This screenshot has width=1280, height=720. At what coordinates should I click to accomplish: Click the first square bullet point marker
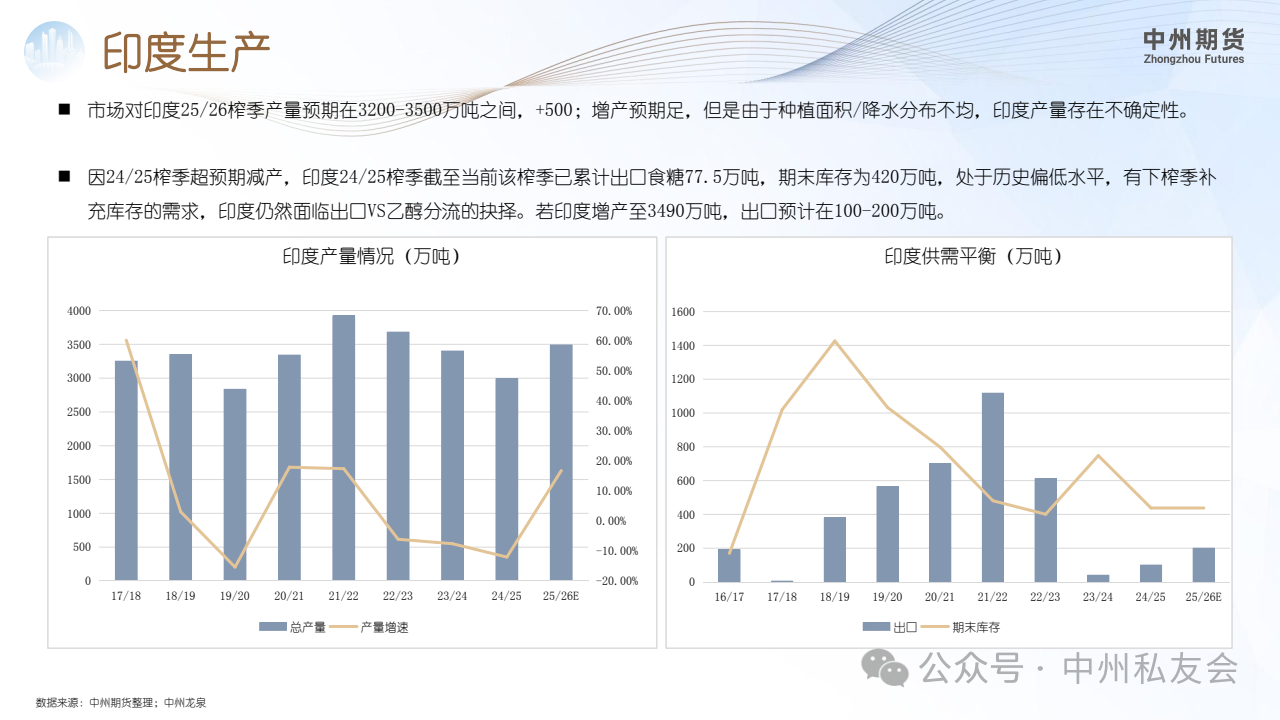(x=64, y=109)
